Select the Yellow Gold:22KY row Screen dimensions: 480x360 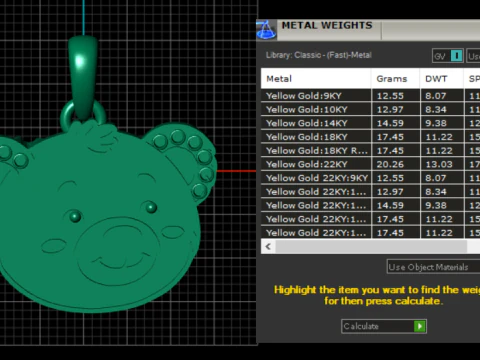(370, 164)
